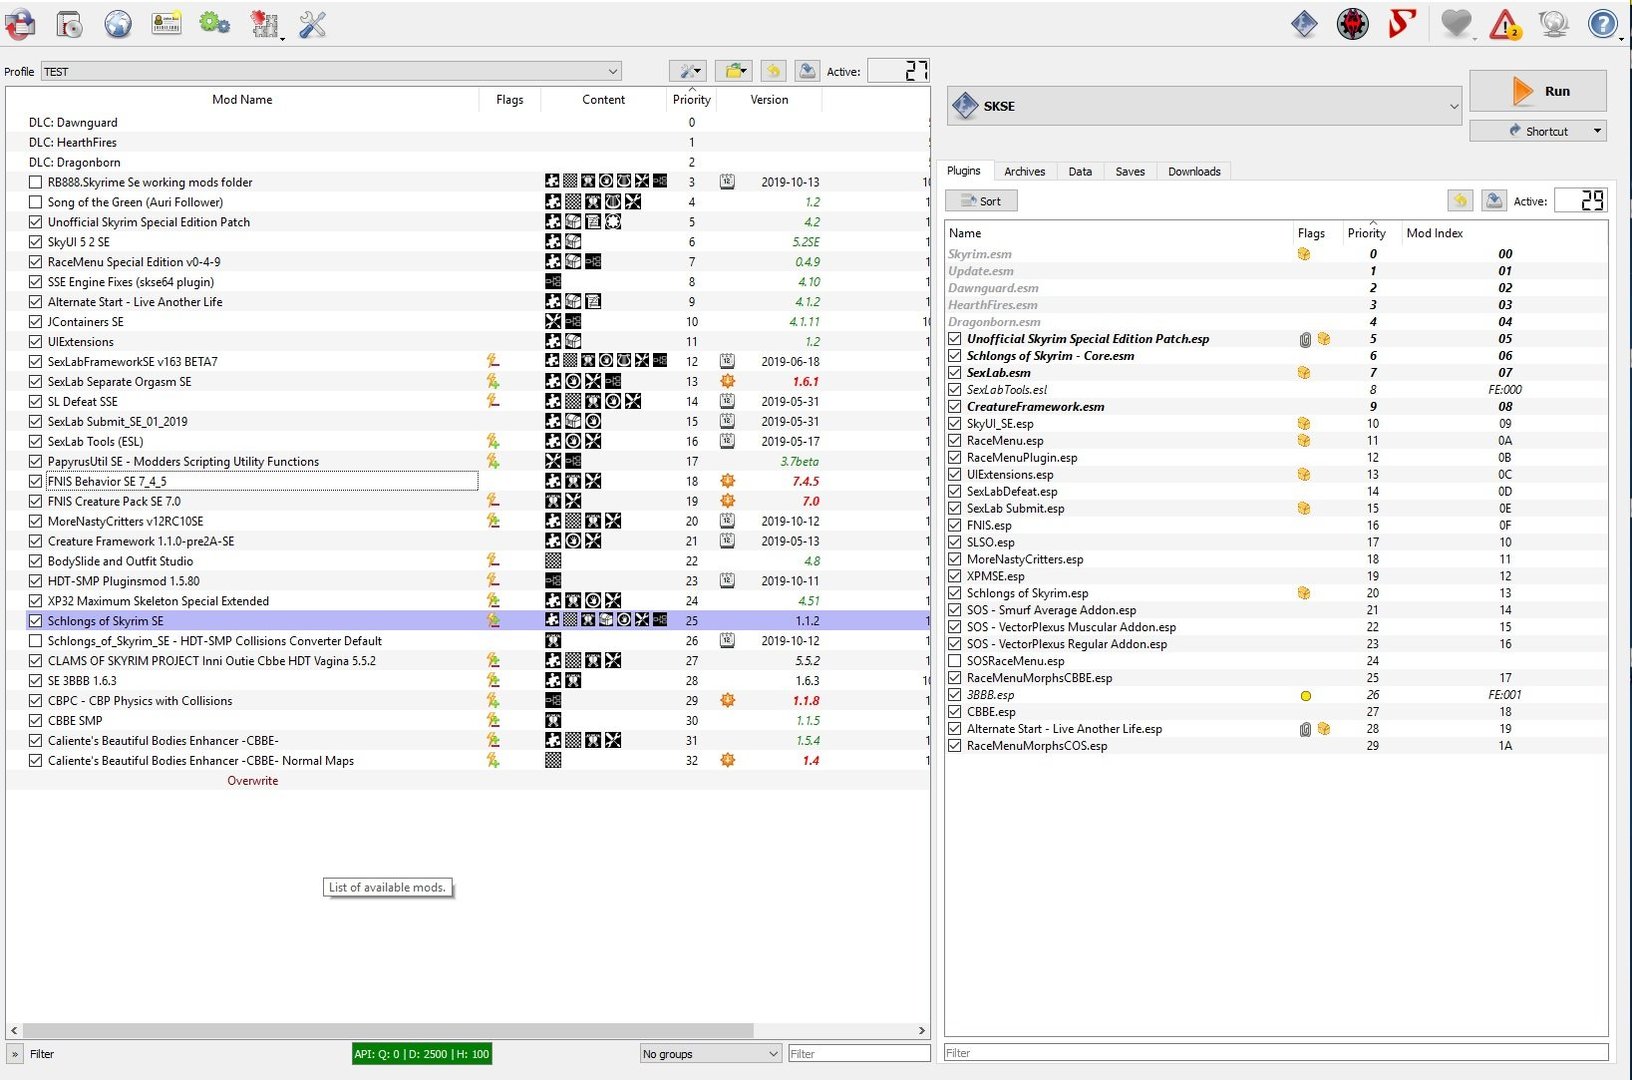Click restore backup icon above mod list
Image resolution: width=1632 pixels, height=1080 pixels.
[773, 71]
